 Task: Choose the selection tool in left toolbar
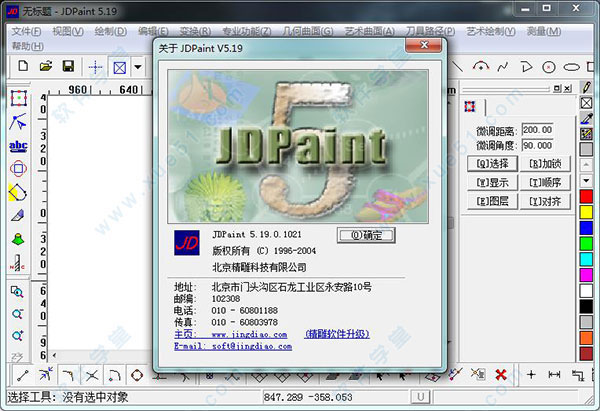[18, 98]
